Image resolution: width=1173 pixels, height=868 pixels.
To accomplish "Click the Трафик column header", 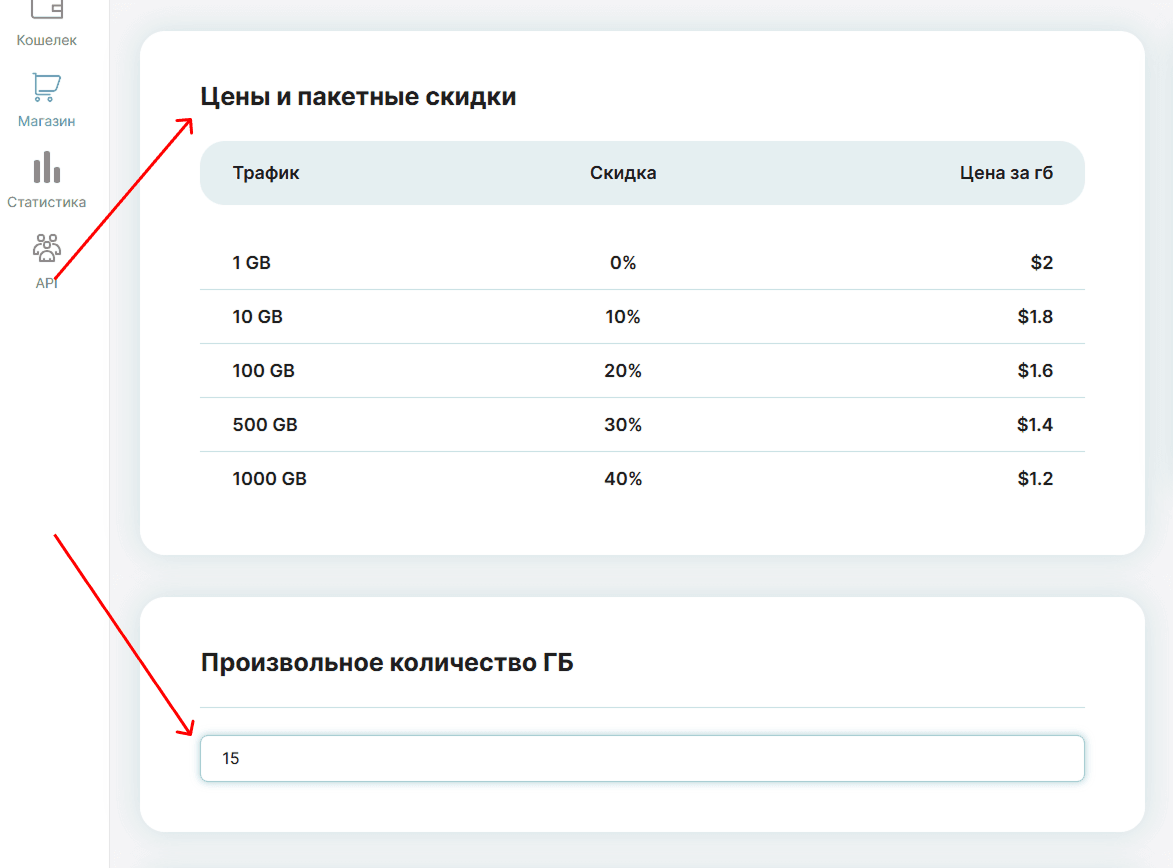I will 266,173.
